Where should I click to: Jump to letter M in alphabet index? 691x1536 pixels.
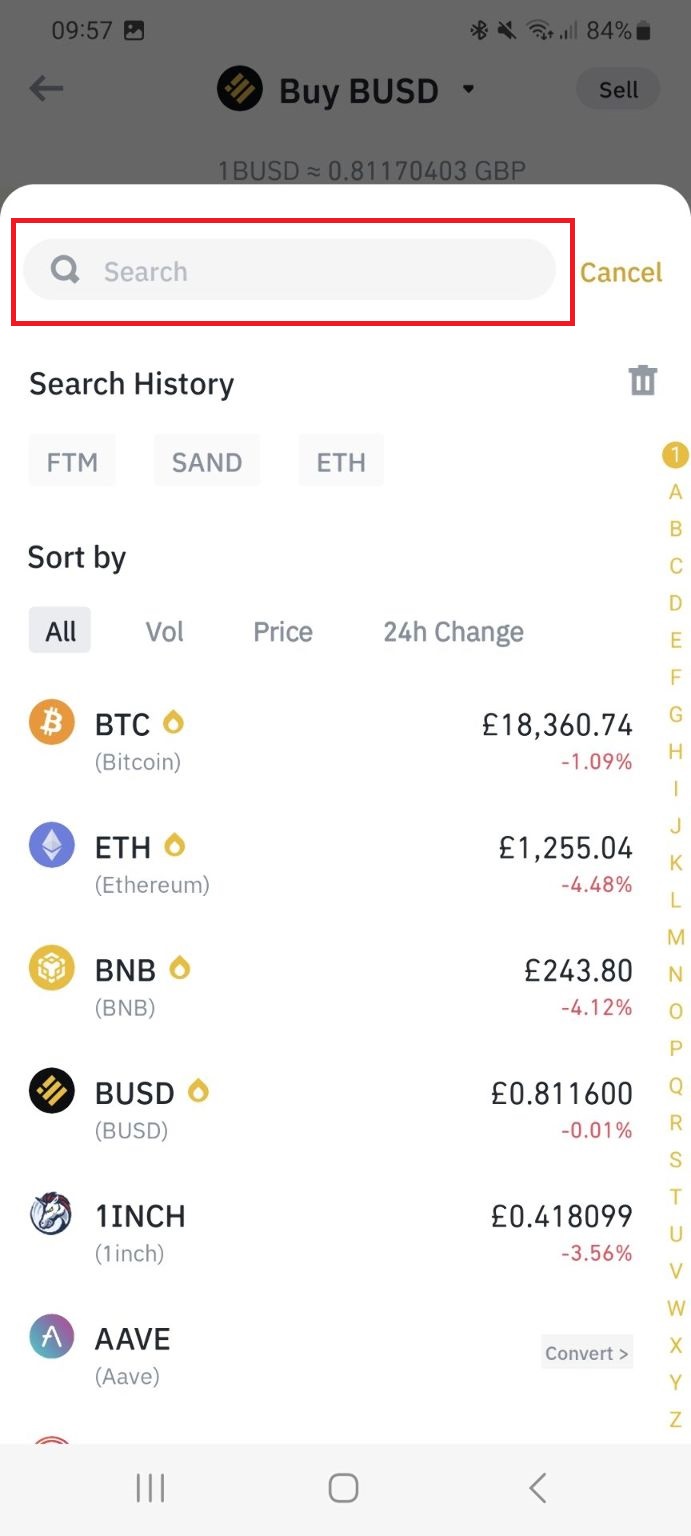tap(676, 937)
